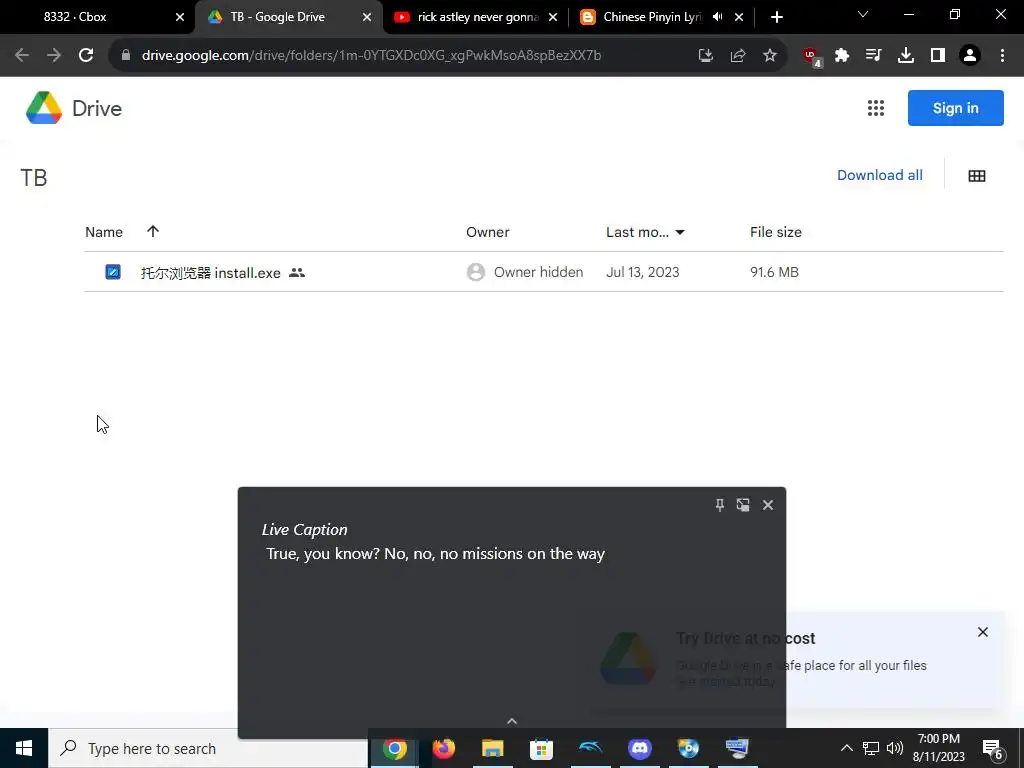This screenshot has width=1024, height=768.
Task: Close the 8332 Cbox tab
Action: [180, 17]
